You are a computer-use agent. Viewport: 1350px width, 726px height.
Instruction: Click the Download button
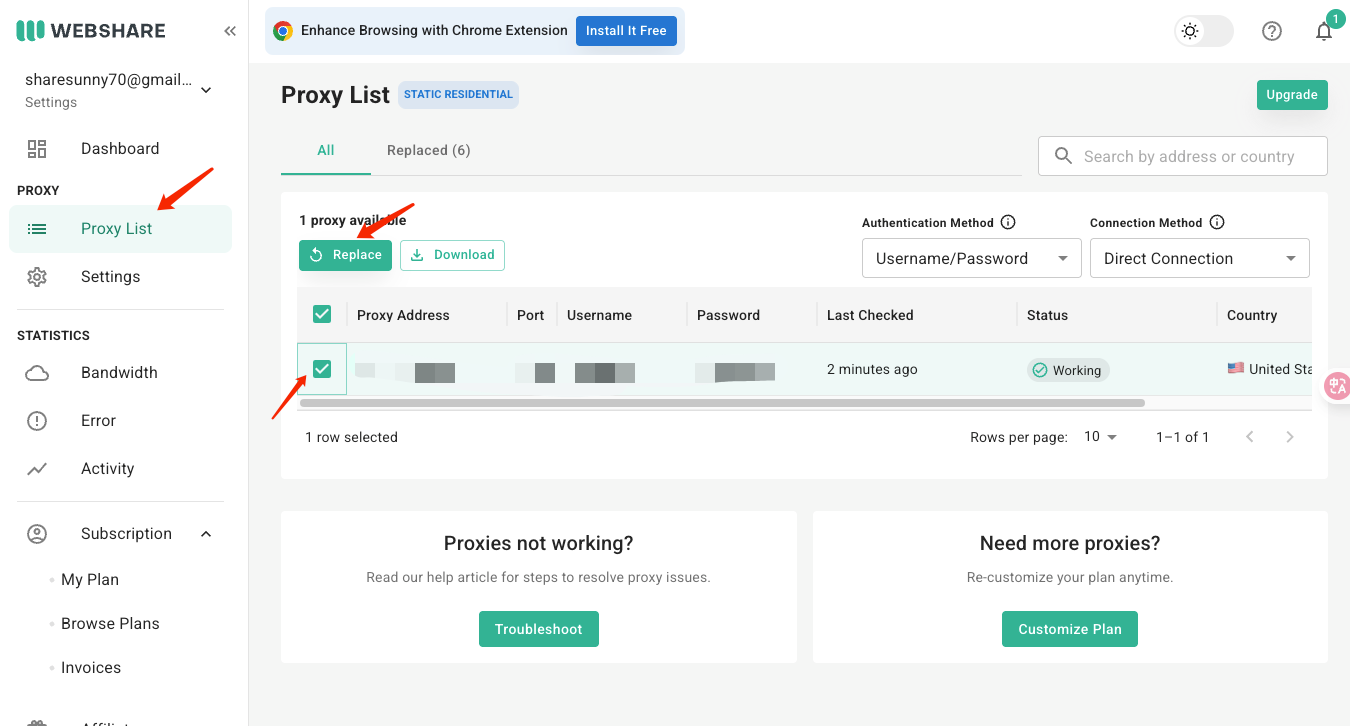[452, 255]
